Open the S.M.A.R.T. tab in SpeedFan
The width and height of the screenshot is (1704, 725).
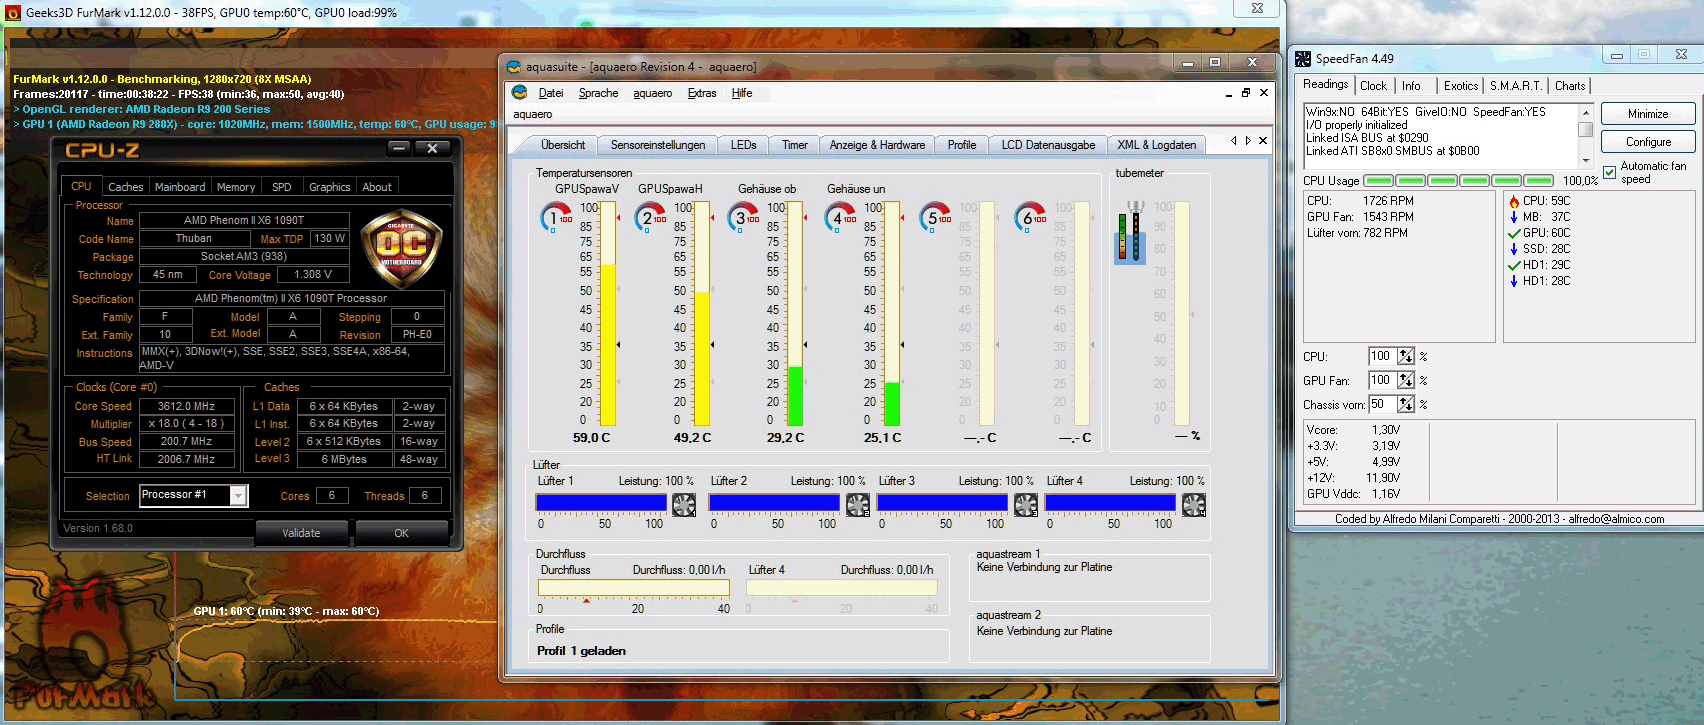point(1516,86)
